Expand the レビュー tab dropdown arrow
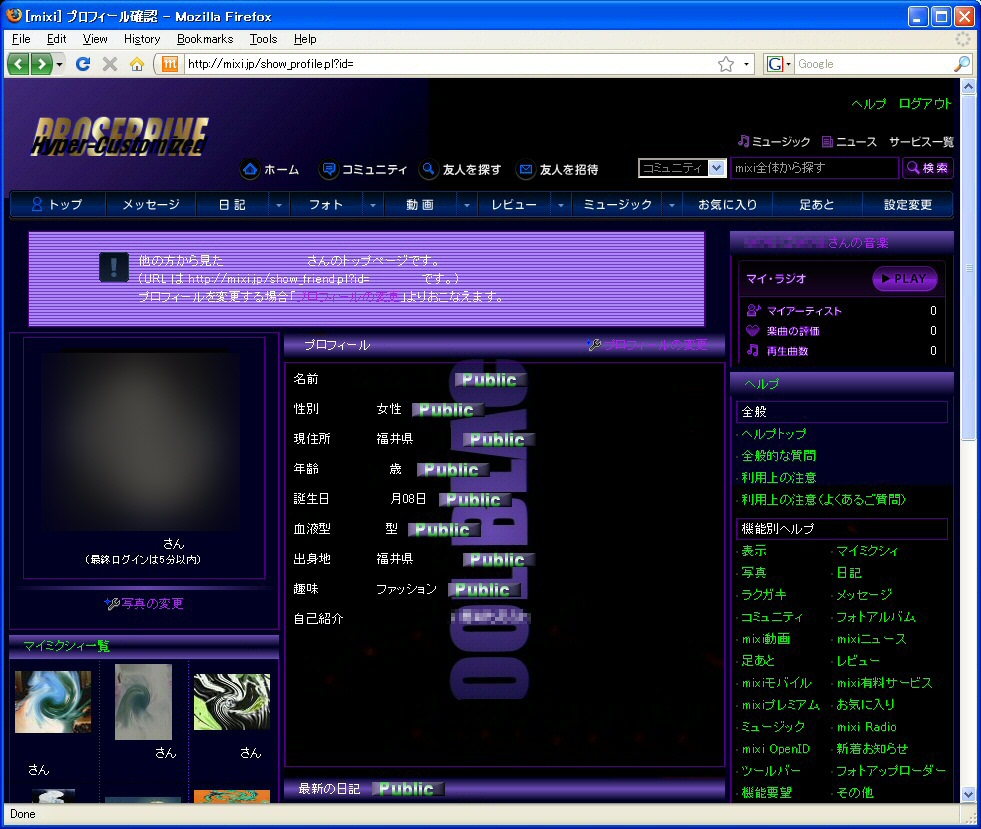Screen dimensions: 981x829 tap(561, 205)
